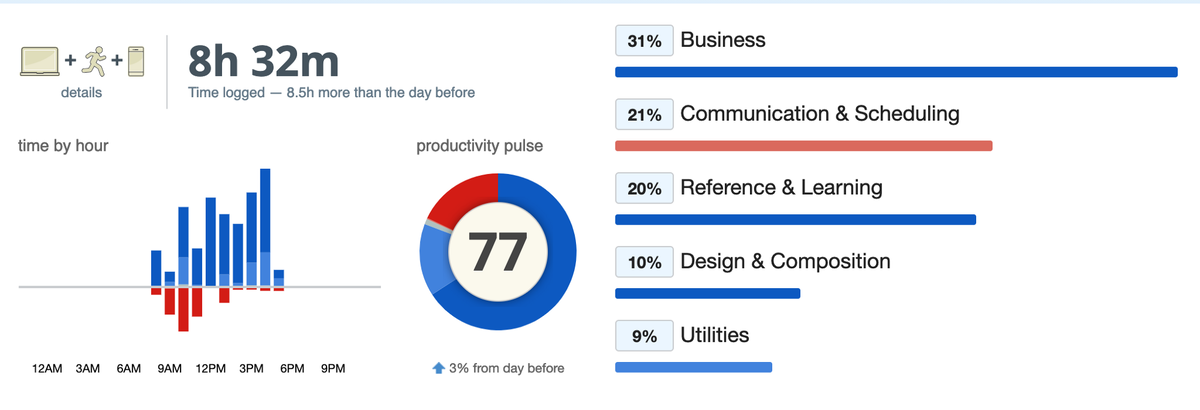The width and height of the screenshot is (1200, 410).
Task: Click the mobile phone device icon
Action: click(135, 60)
